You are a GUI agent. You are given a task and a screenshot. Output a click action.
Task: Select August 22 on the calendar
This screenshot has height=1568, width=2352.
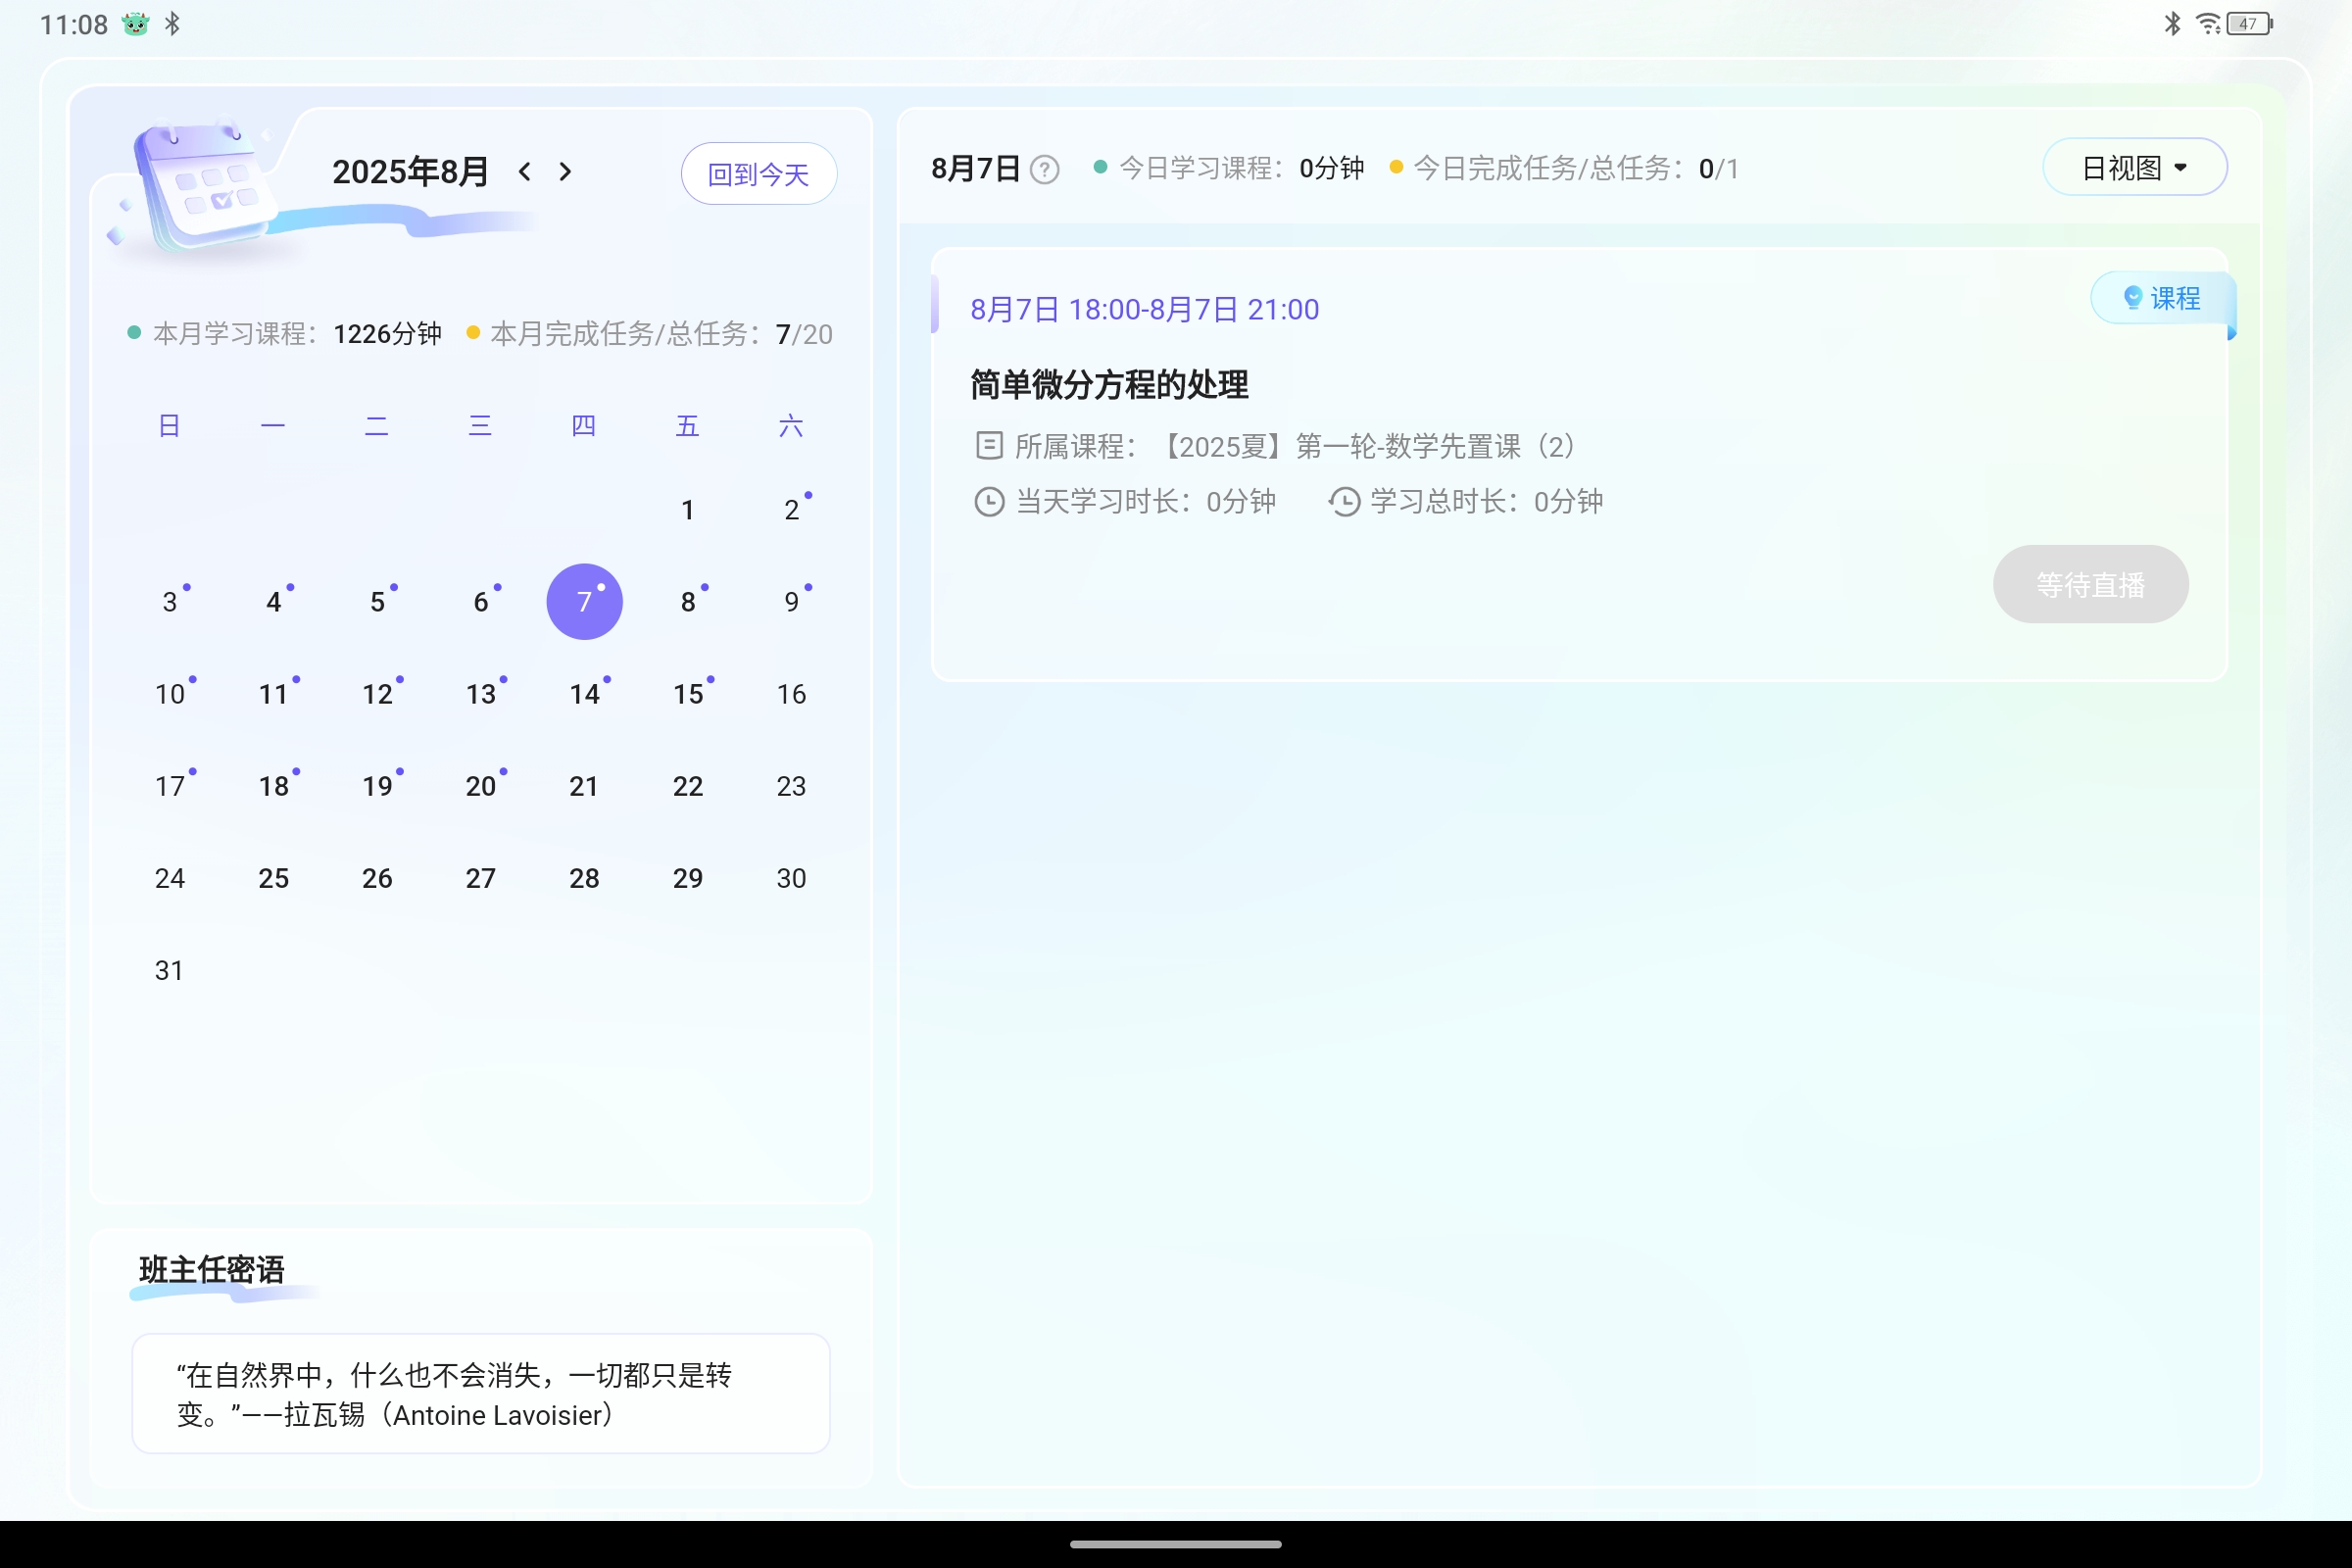click(x=688, y=786)
